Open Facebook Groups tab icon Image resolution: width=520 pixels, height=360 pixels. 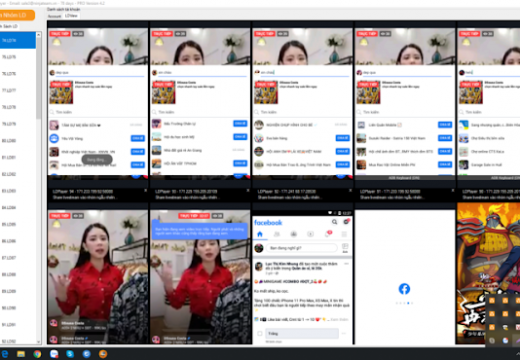click(x=293, y=234)
